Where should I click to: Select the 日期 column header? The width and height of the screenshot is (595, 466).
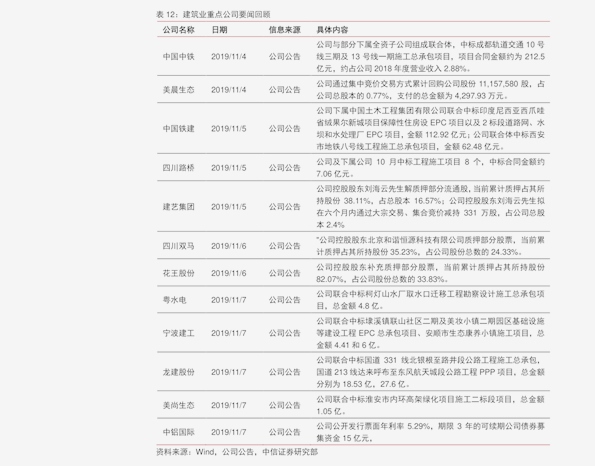(219, 30)
